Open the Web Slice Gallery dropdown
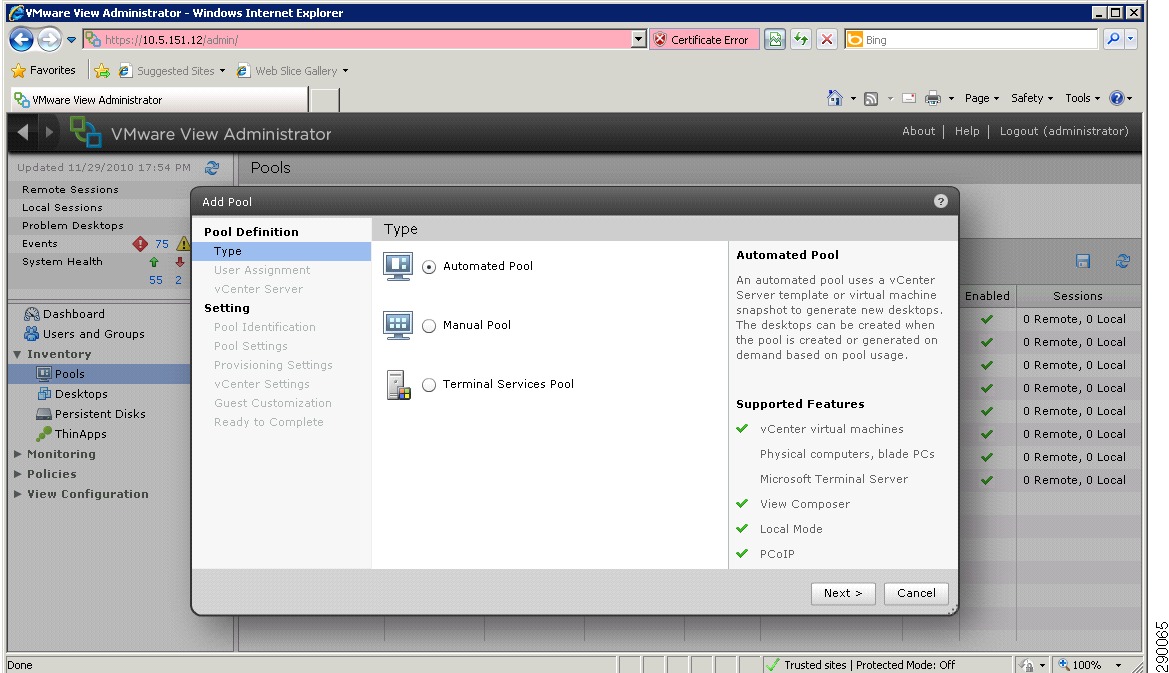The width and height of the screenshot is (1169, 673). (292, 71)
